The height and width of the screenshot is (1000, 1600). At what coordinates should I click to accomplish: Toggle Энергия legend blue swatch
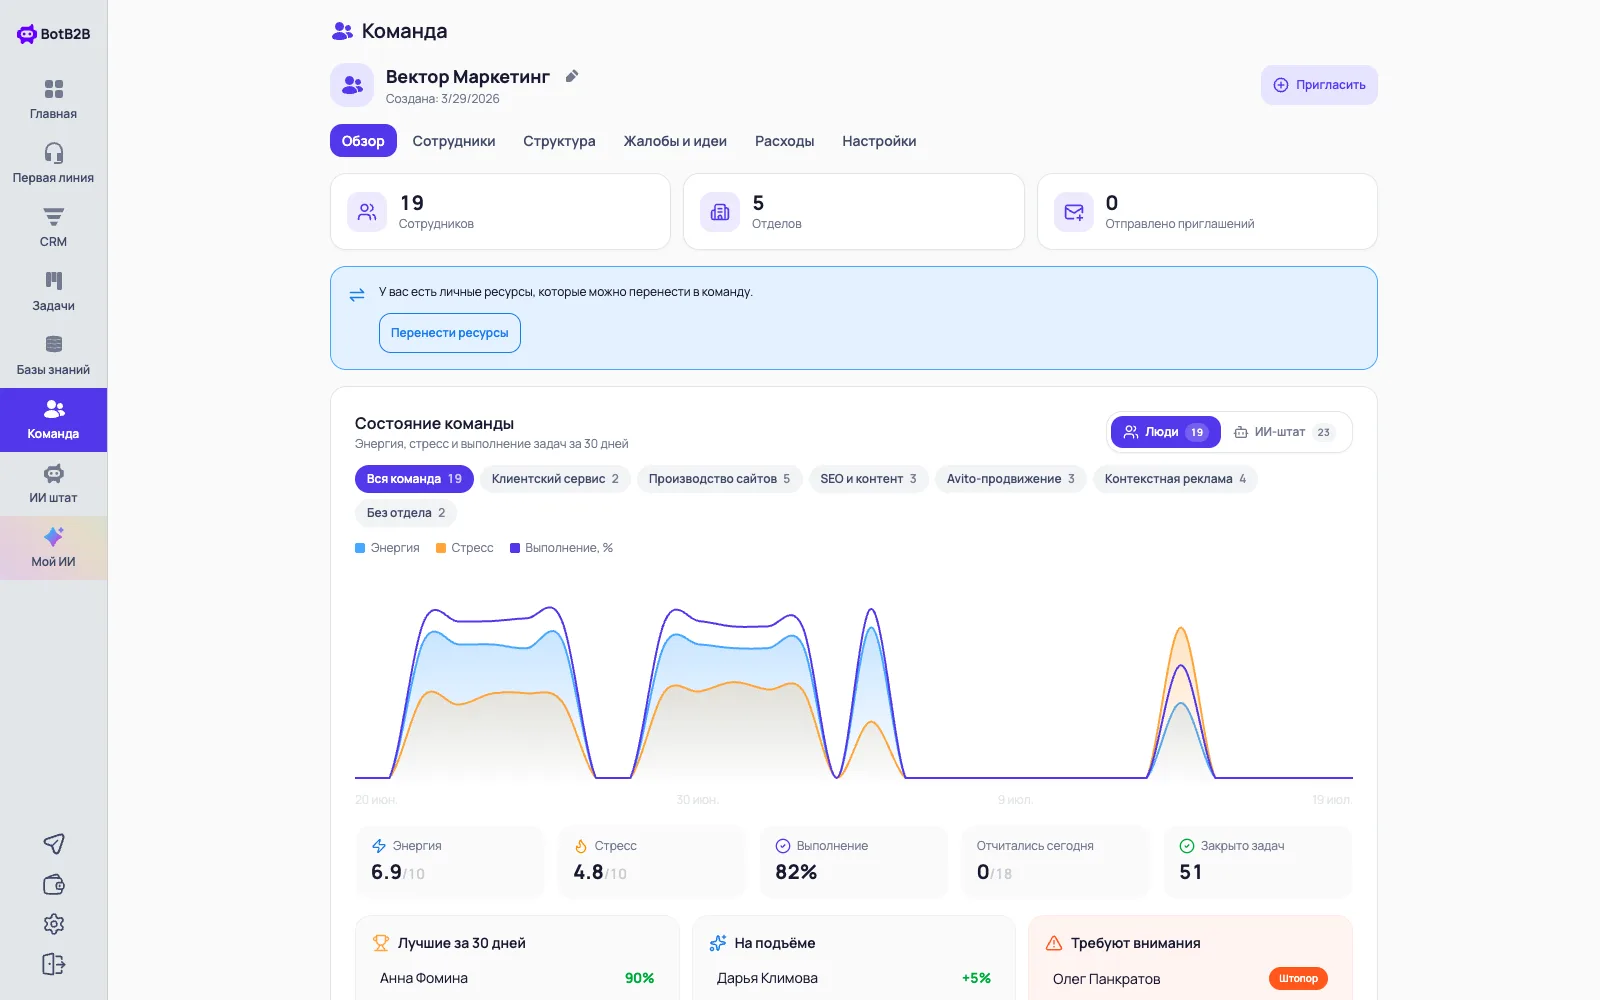pyautogui.click(x=360, y=548)
